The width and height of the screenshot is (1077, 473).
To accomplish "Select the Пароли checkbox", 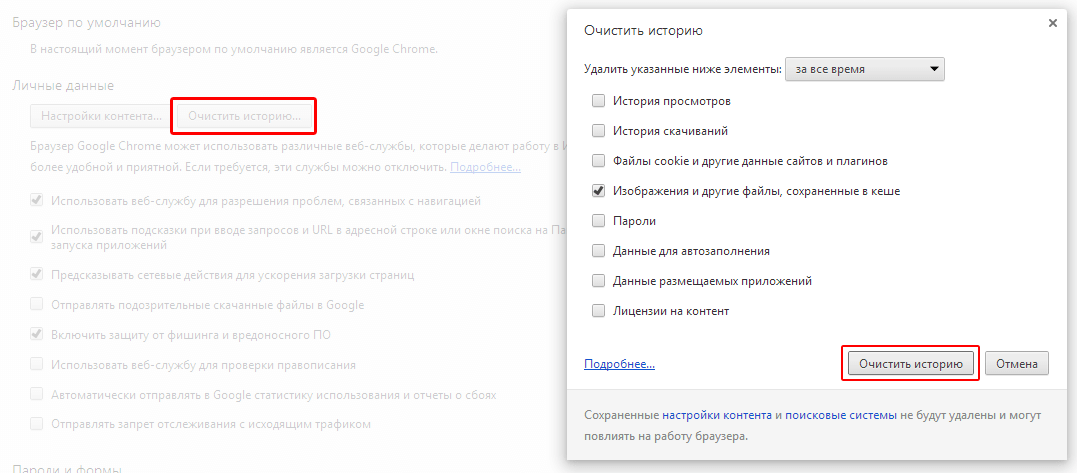I will [598, 221].
